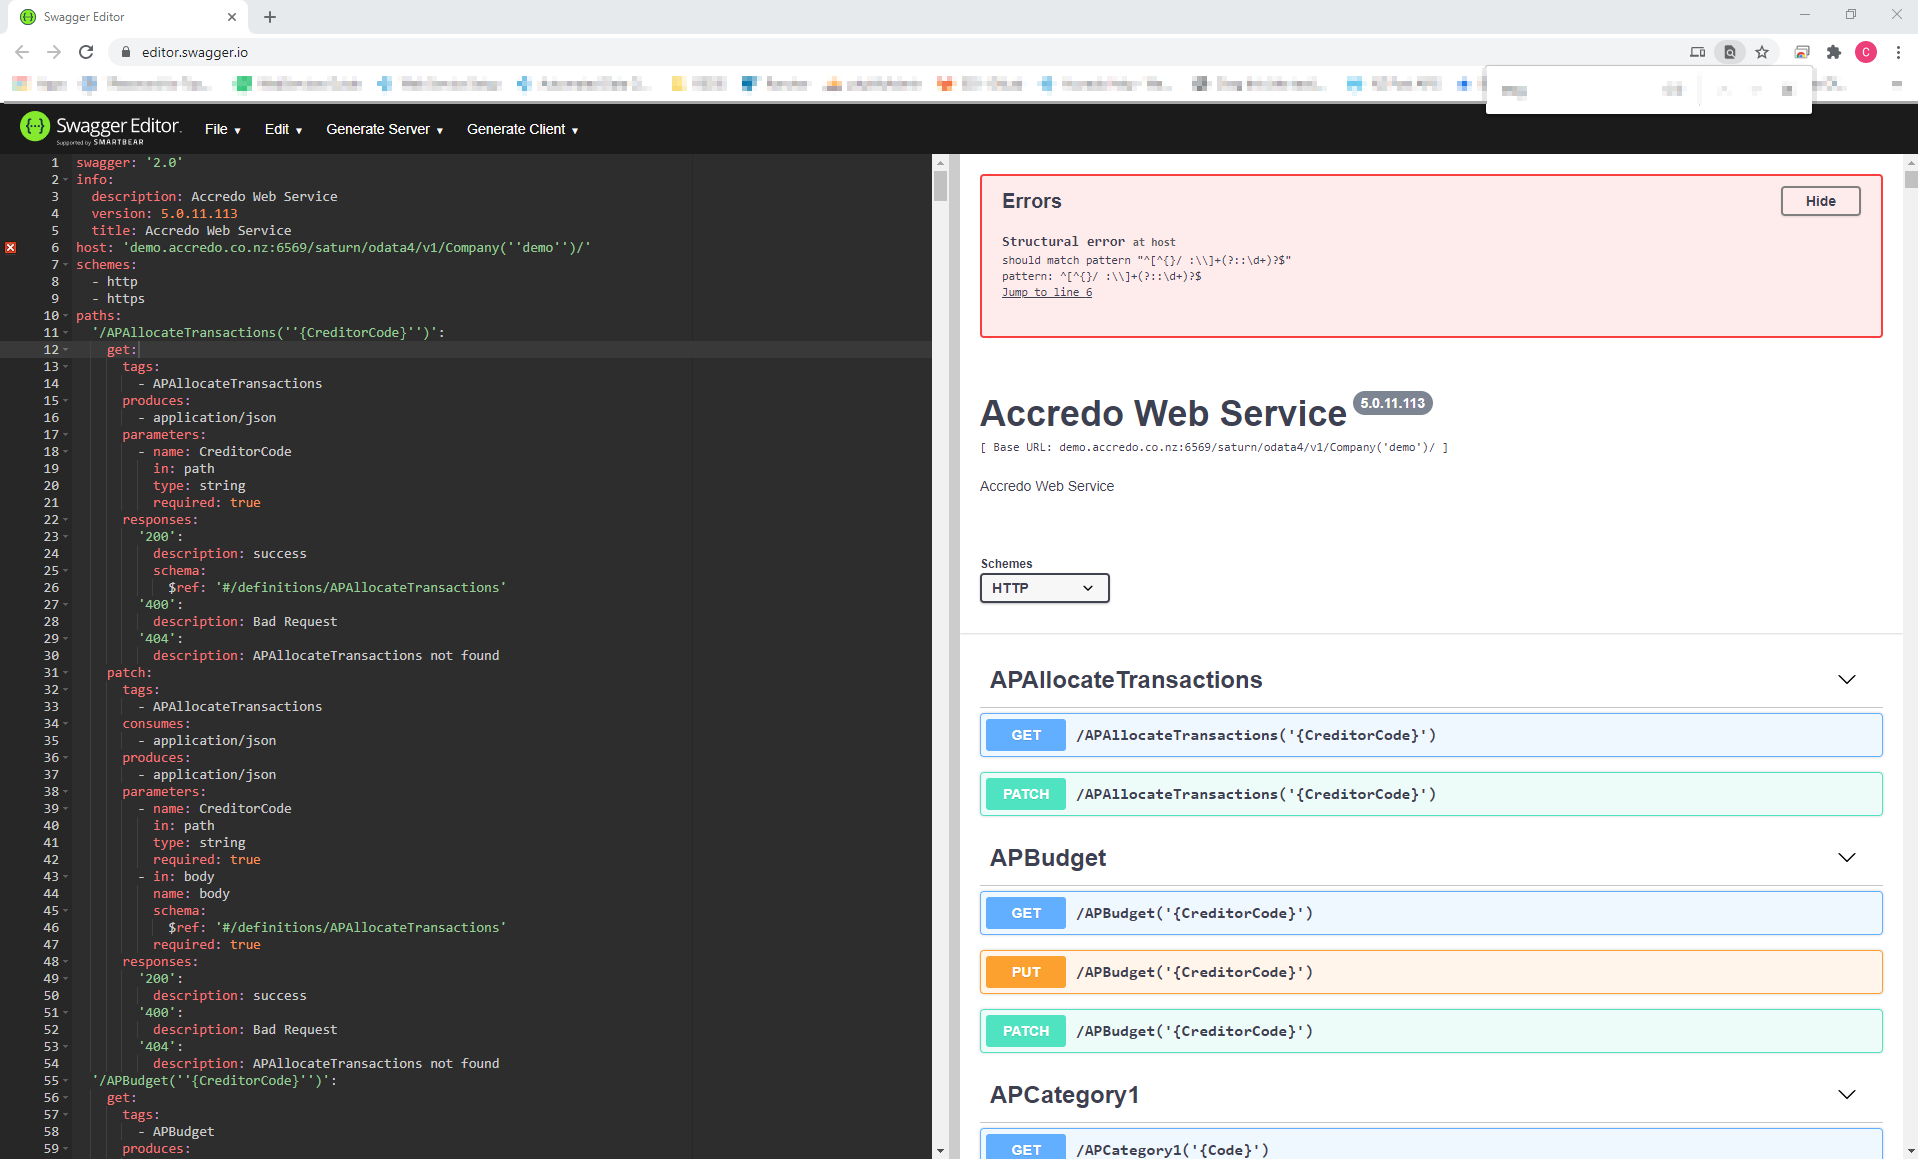Image resolution: width=1918 pixels, height=1159 pixels.
Task: Open the Schemes HTTP dropdown
Action: click(x=1044, y=588)
